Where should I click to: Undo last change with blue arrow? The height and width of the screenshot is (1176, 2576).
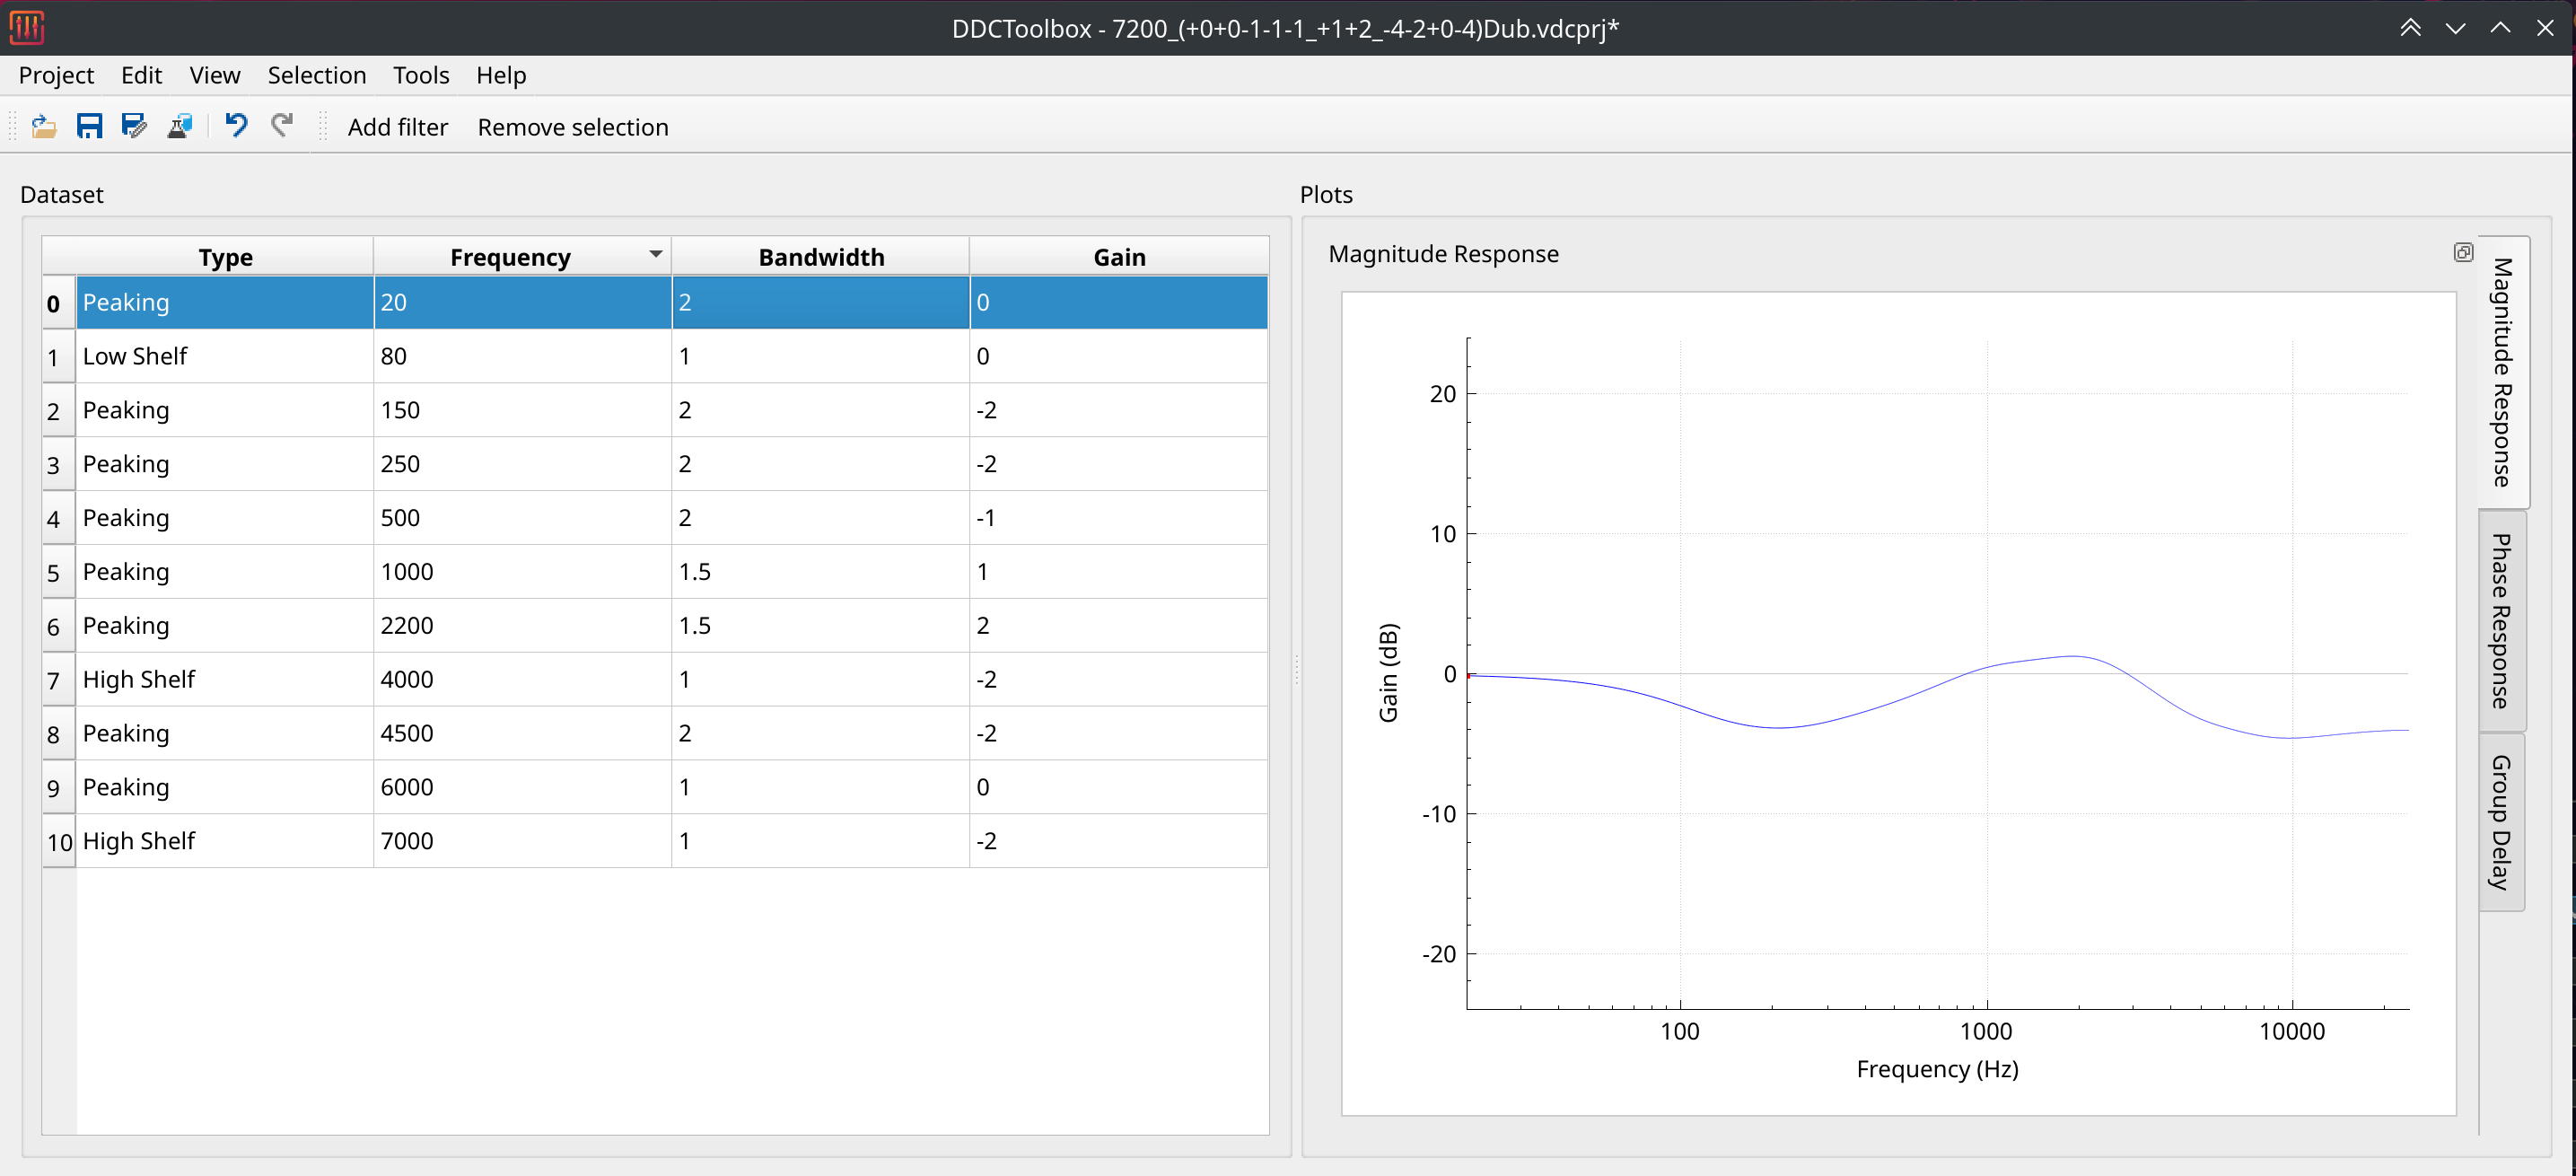(236, 126)
